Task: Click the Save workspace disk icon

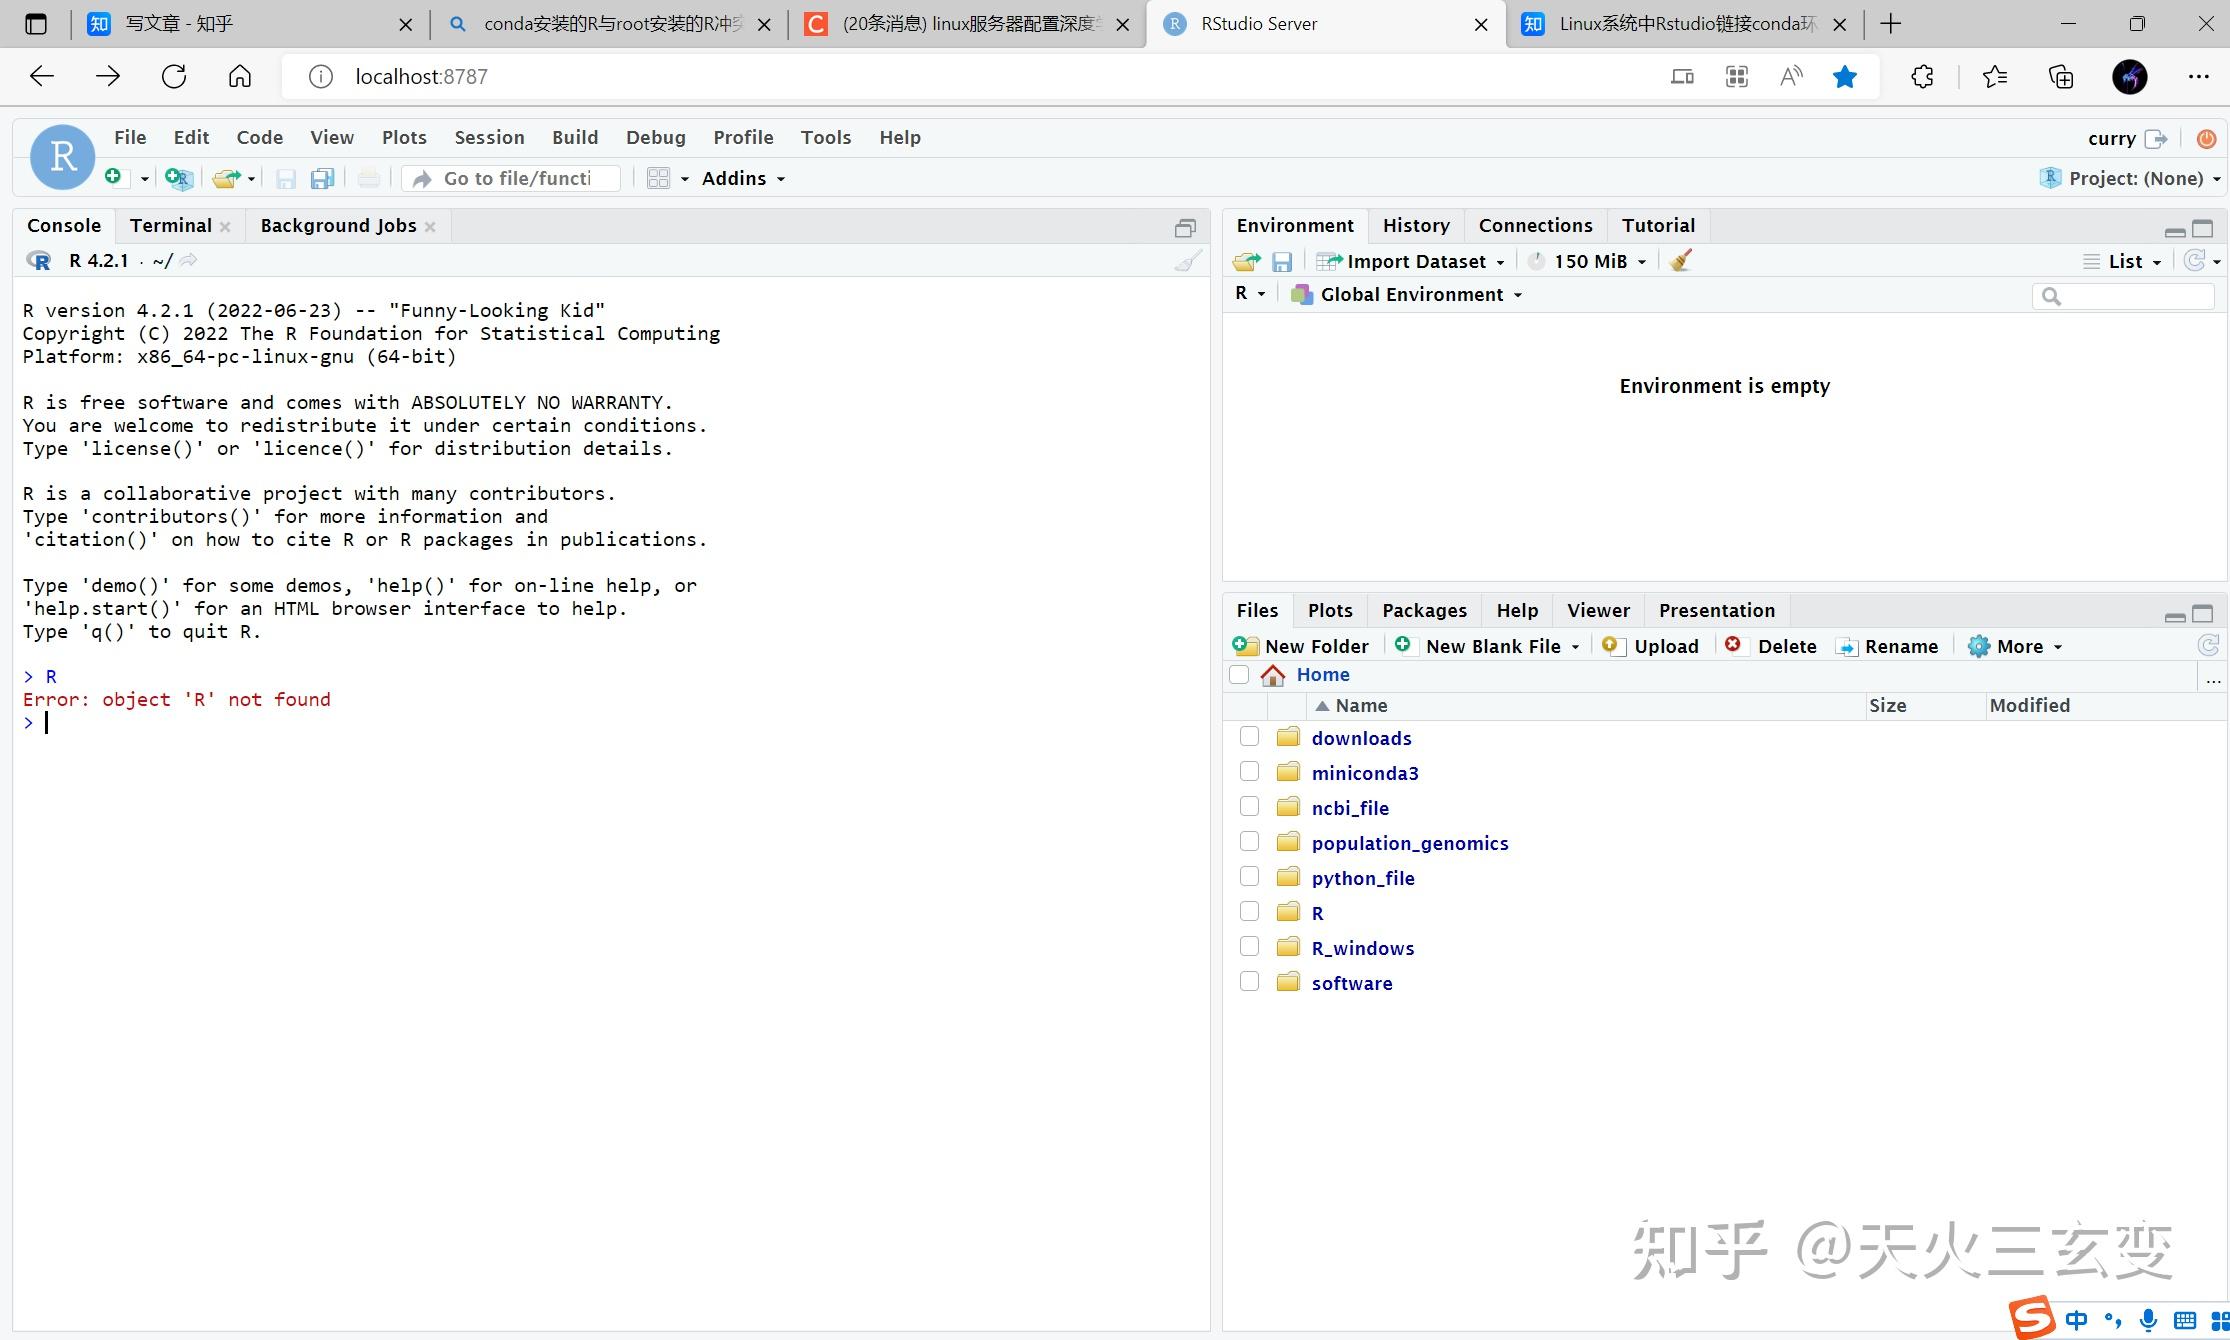Action: tap(1282, 261)
